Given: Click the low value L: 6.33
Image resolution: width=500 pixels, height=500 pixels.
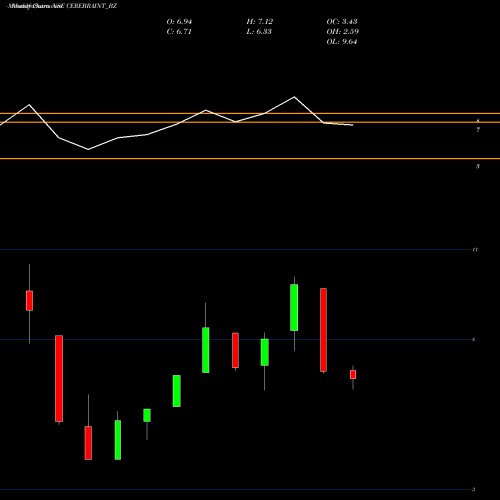Looking at the screenshot, I should coord(259,32).
